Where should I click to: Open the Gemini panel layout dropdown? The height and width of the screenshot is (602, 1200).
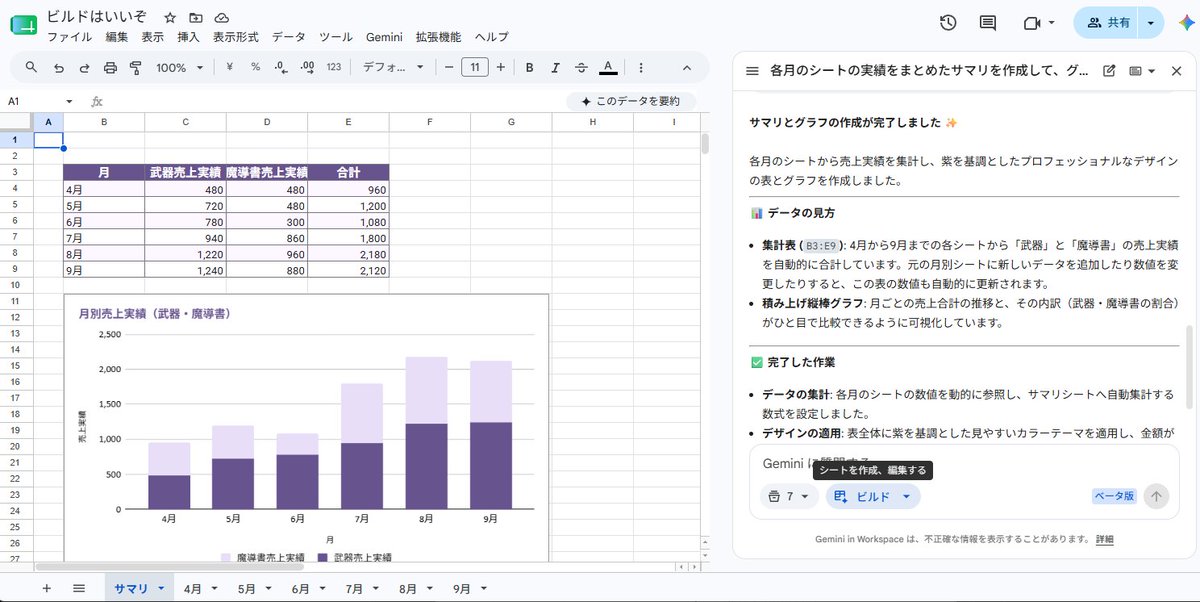[x=1142, y=71]
